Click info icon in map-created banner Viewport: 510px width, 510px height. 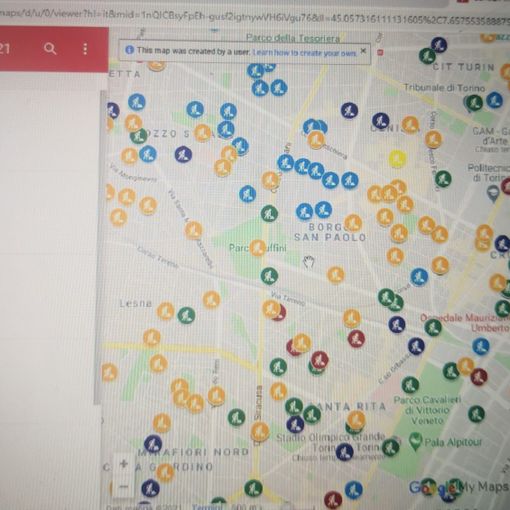(x=129, y=50)
